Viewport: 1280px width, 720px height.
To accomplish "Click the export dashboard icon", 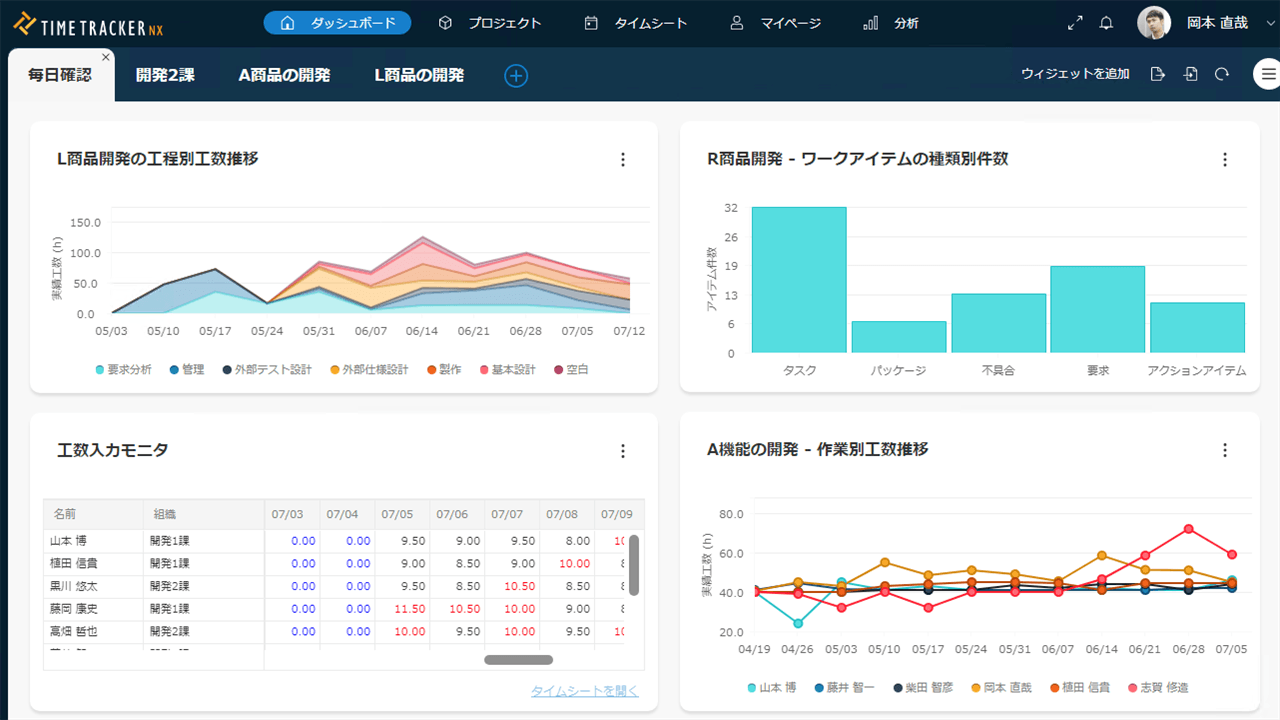I will (x=1158, y=74).
